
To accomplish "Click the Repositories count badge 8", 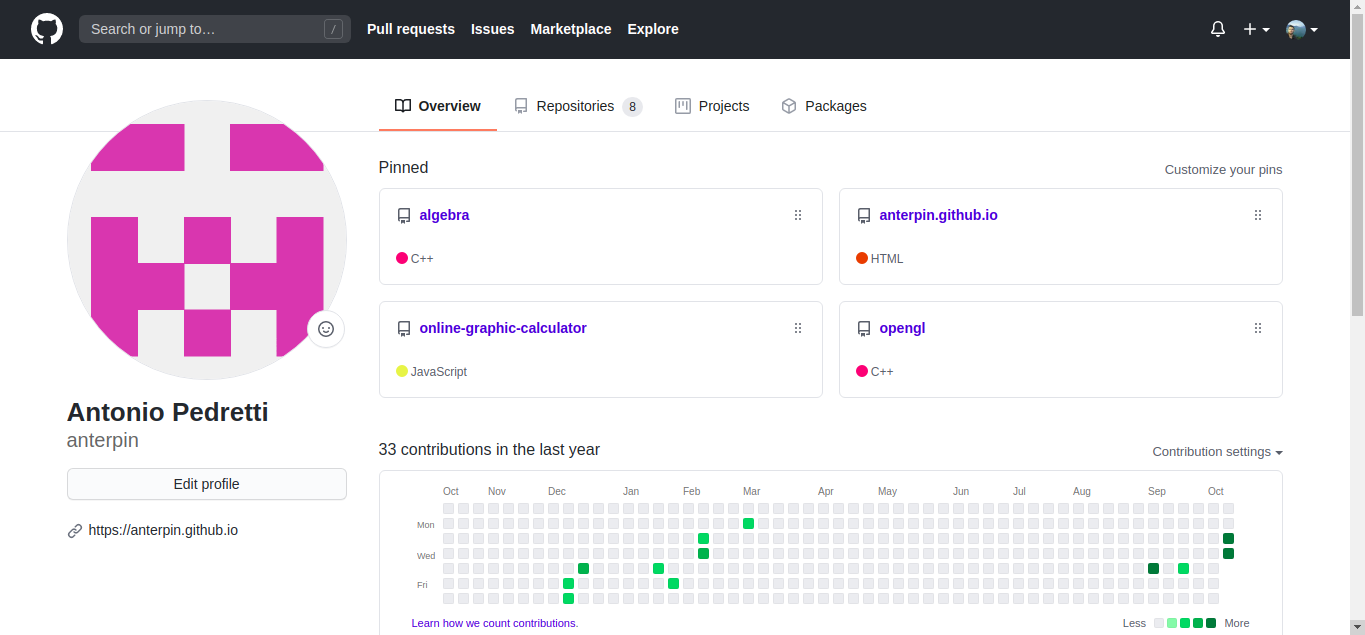I will (x=632, y=107).
